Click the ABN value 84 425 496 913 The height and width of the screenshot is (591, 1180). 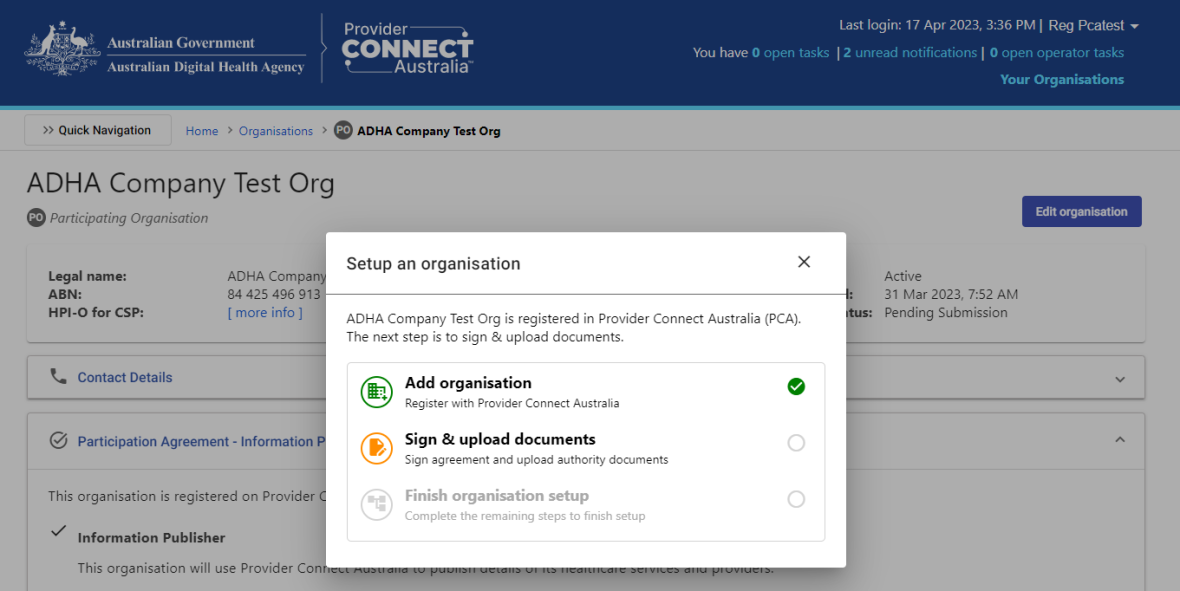pos(274,294)
